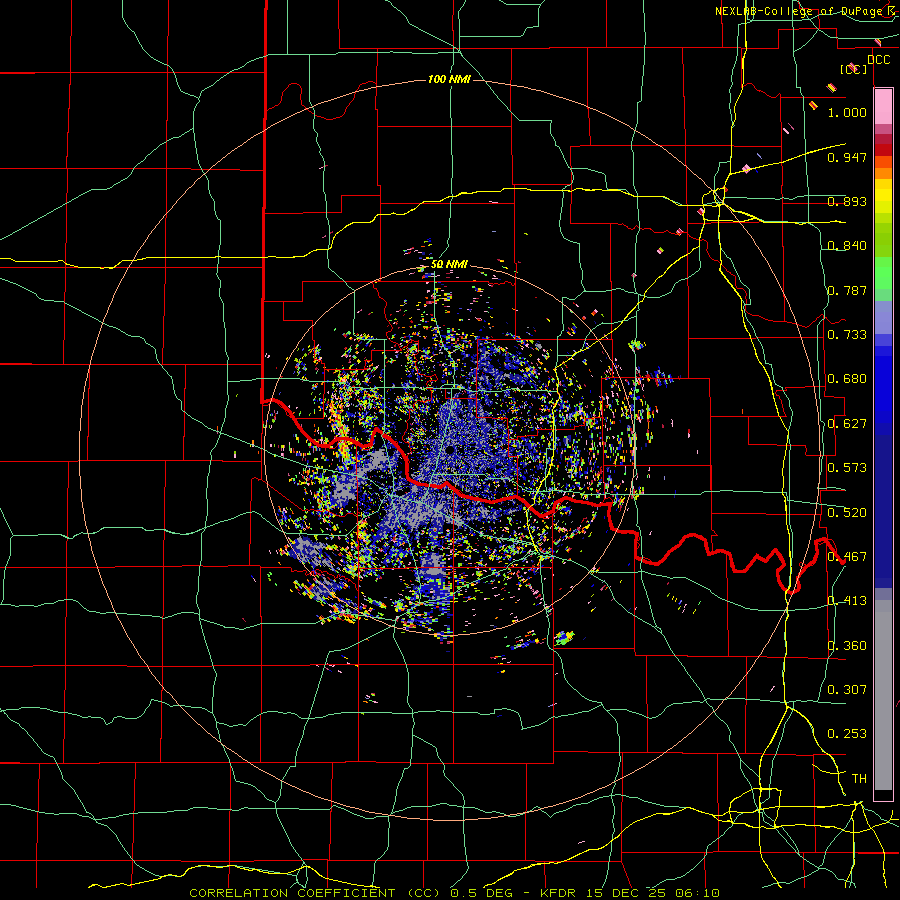Viewport: 900px width, 900px height.
Task: Click the 0.680 legend value
Action: [847, 379]
